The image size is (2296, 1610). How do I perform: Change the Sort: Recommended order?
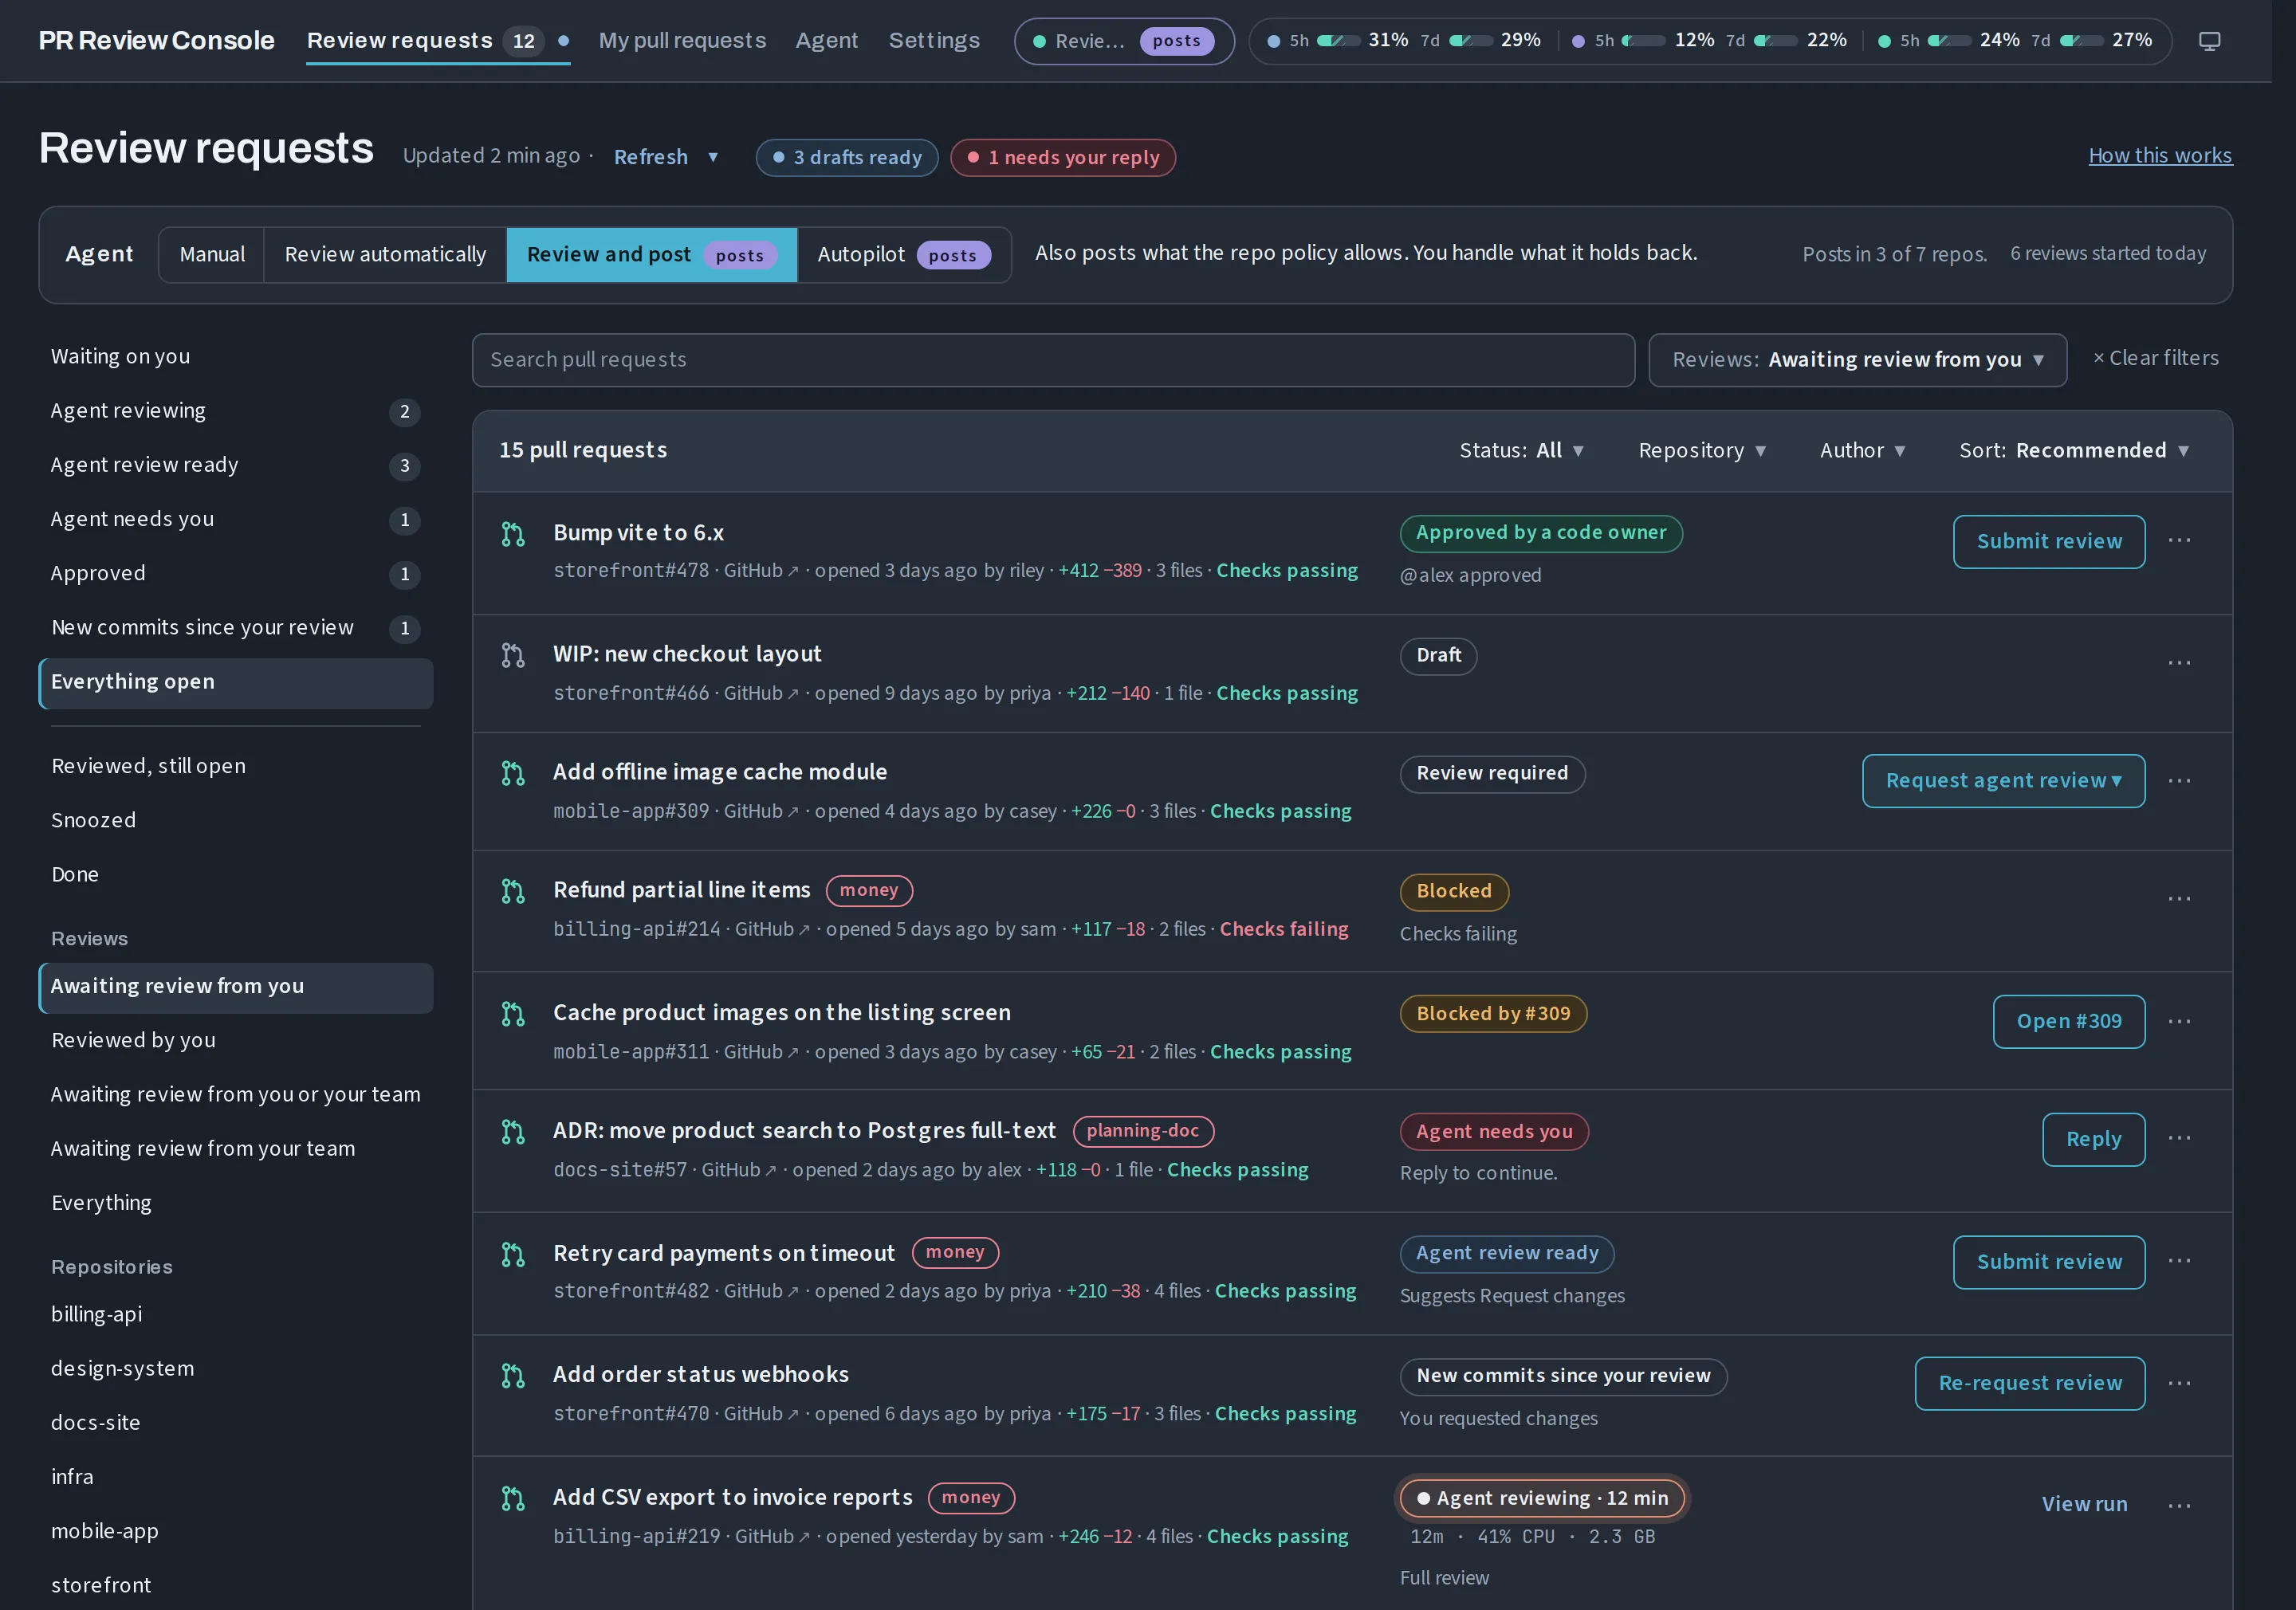2074,451
